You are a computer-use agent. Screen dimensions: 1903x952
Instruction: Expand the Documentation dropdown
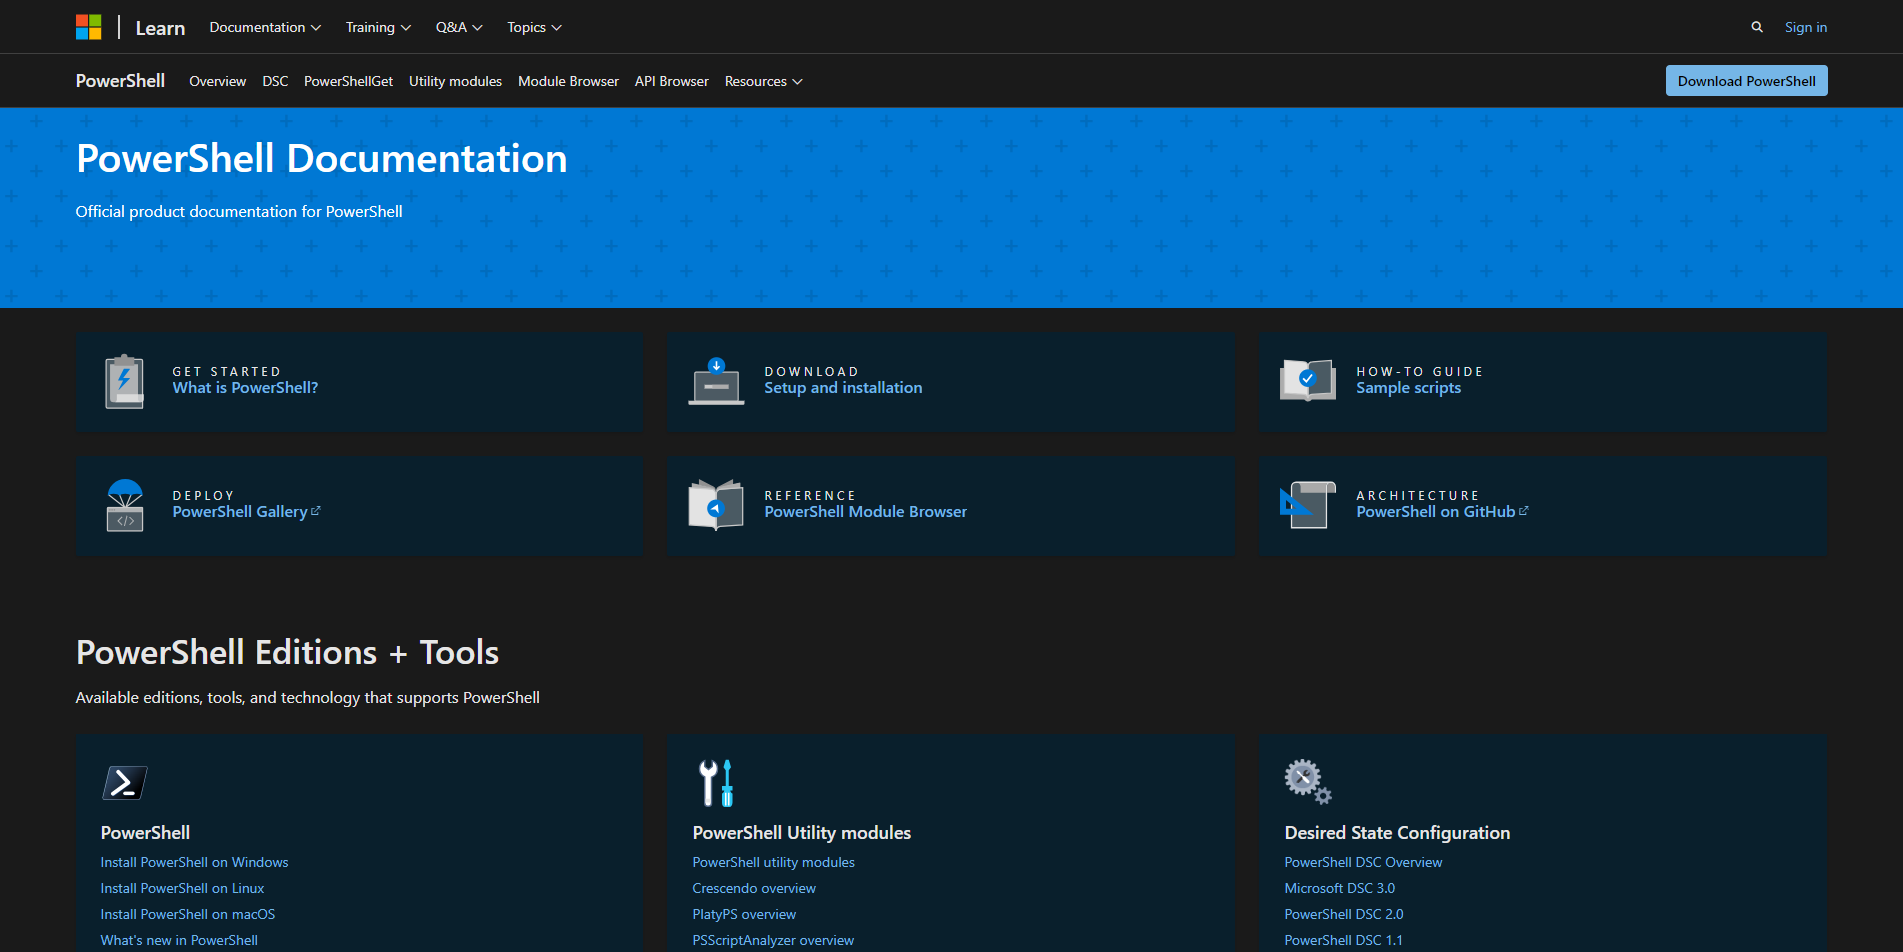[x=265, y=27]
